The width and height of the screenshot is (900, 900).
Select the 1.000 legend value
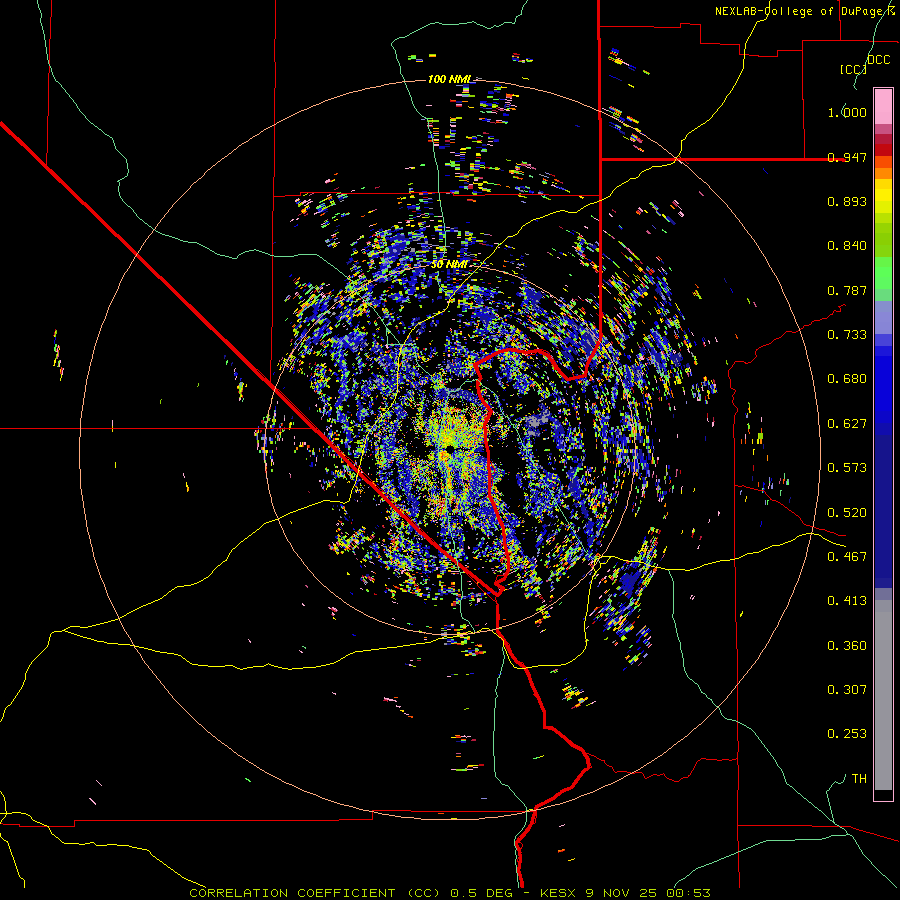(847, 112)
